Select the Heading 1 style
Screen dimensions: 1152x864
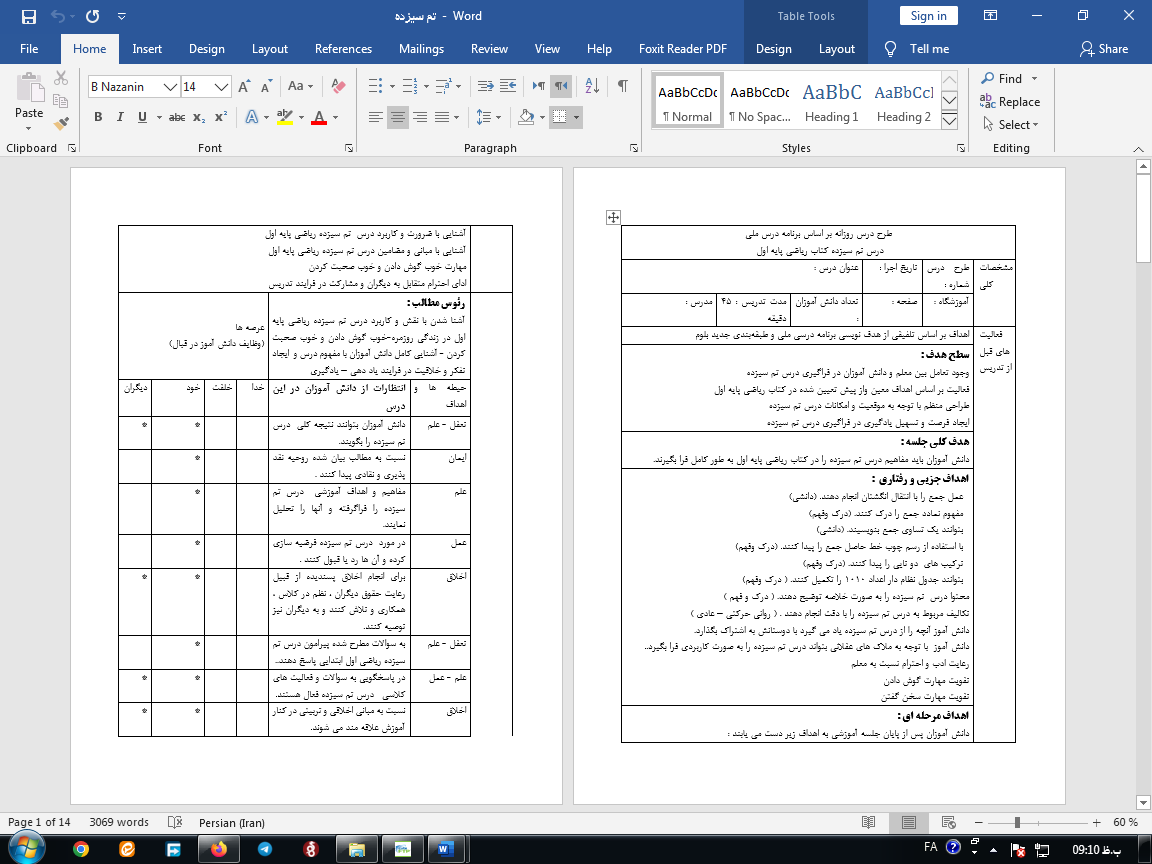pyautogui.click(x=832, y=101)
